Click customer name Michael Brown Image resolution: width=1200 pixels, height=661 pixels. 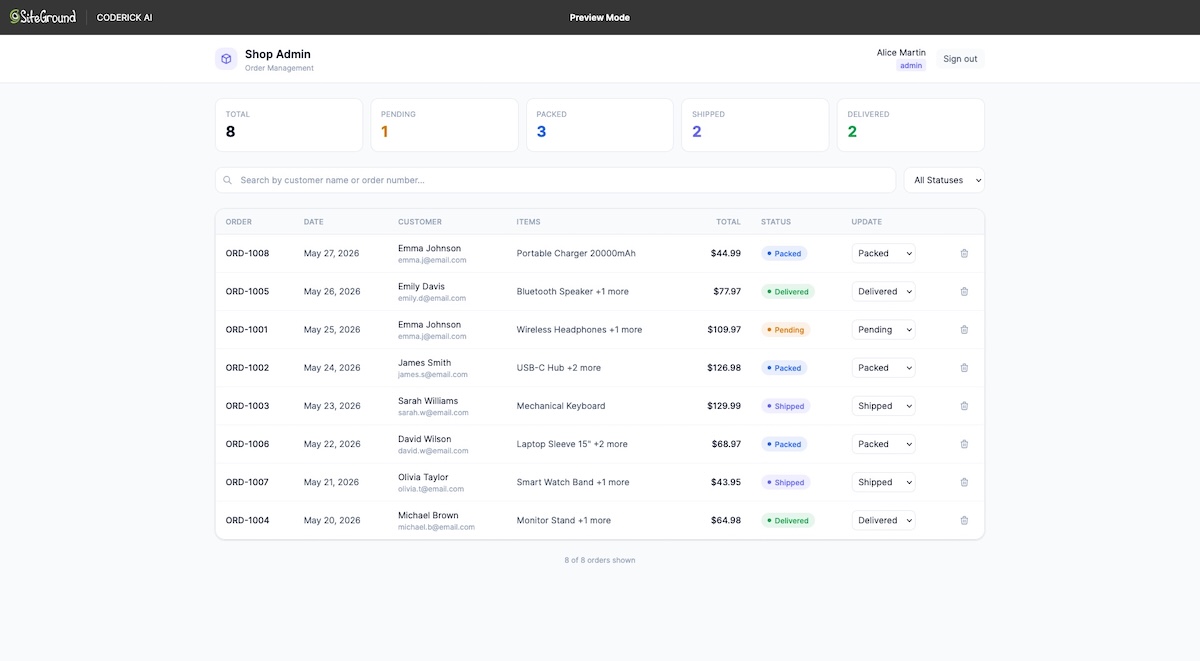[428, 515]
